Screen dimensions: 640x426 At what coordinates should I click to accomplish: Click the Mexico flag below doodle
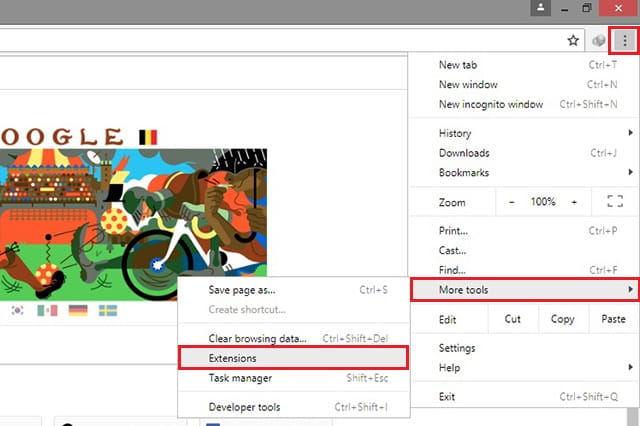(x=47, y=311)
